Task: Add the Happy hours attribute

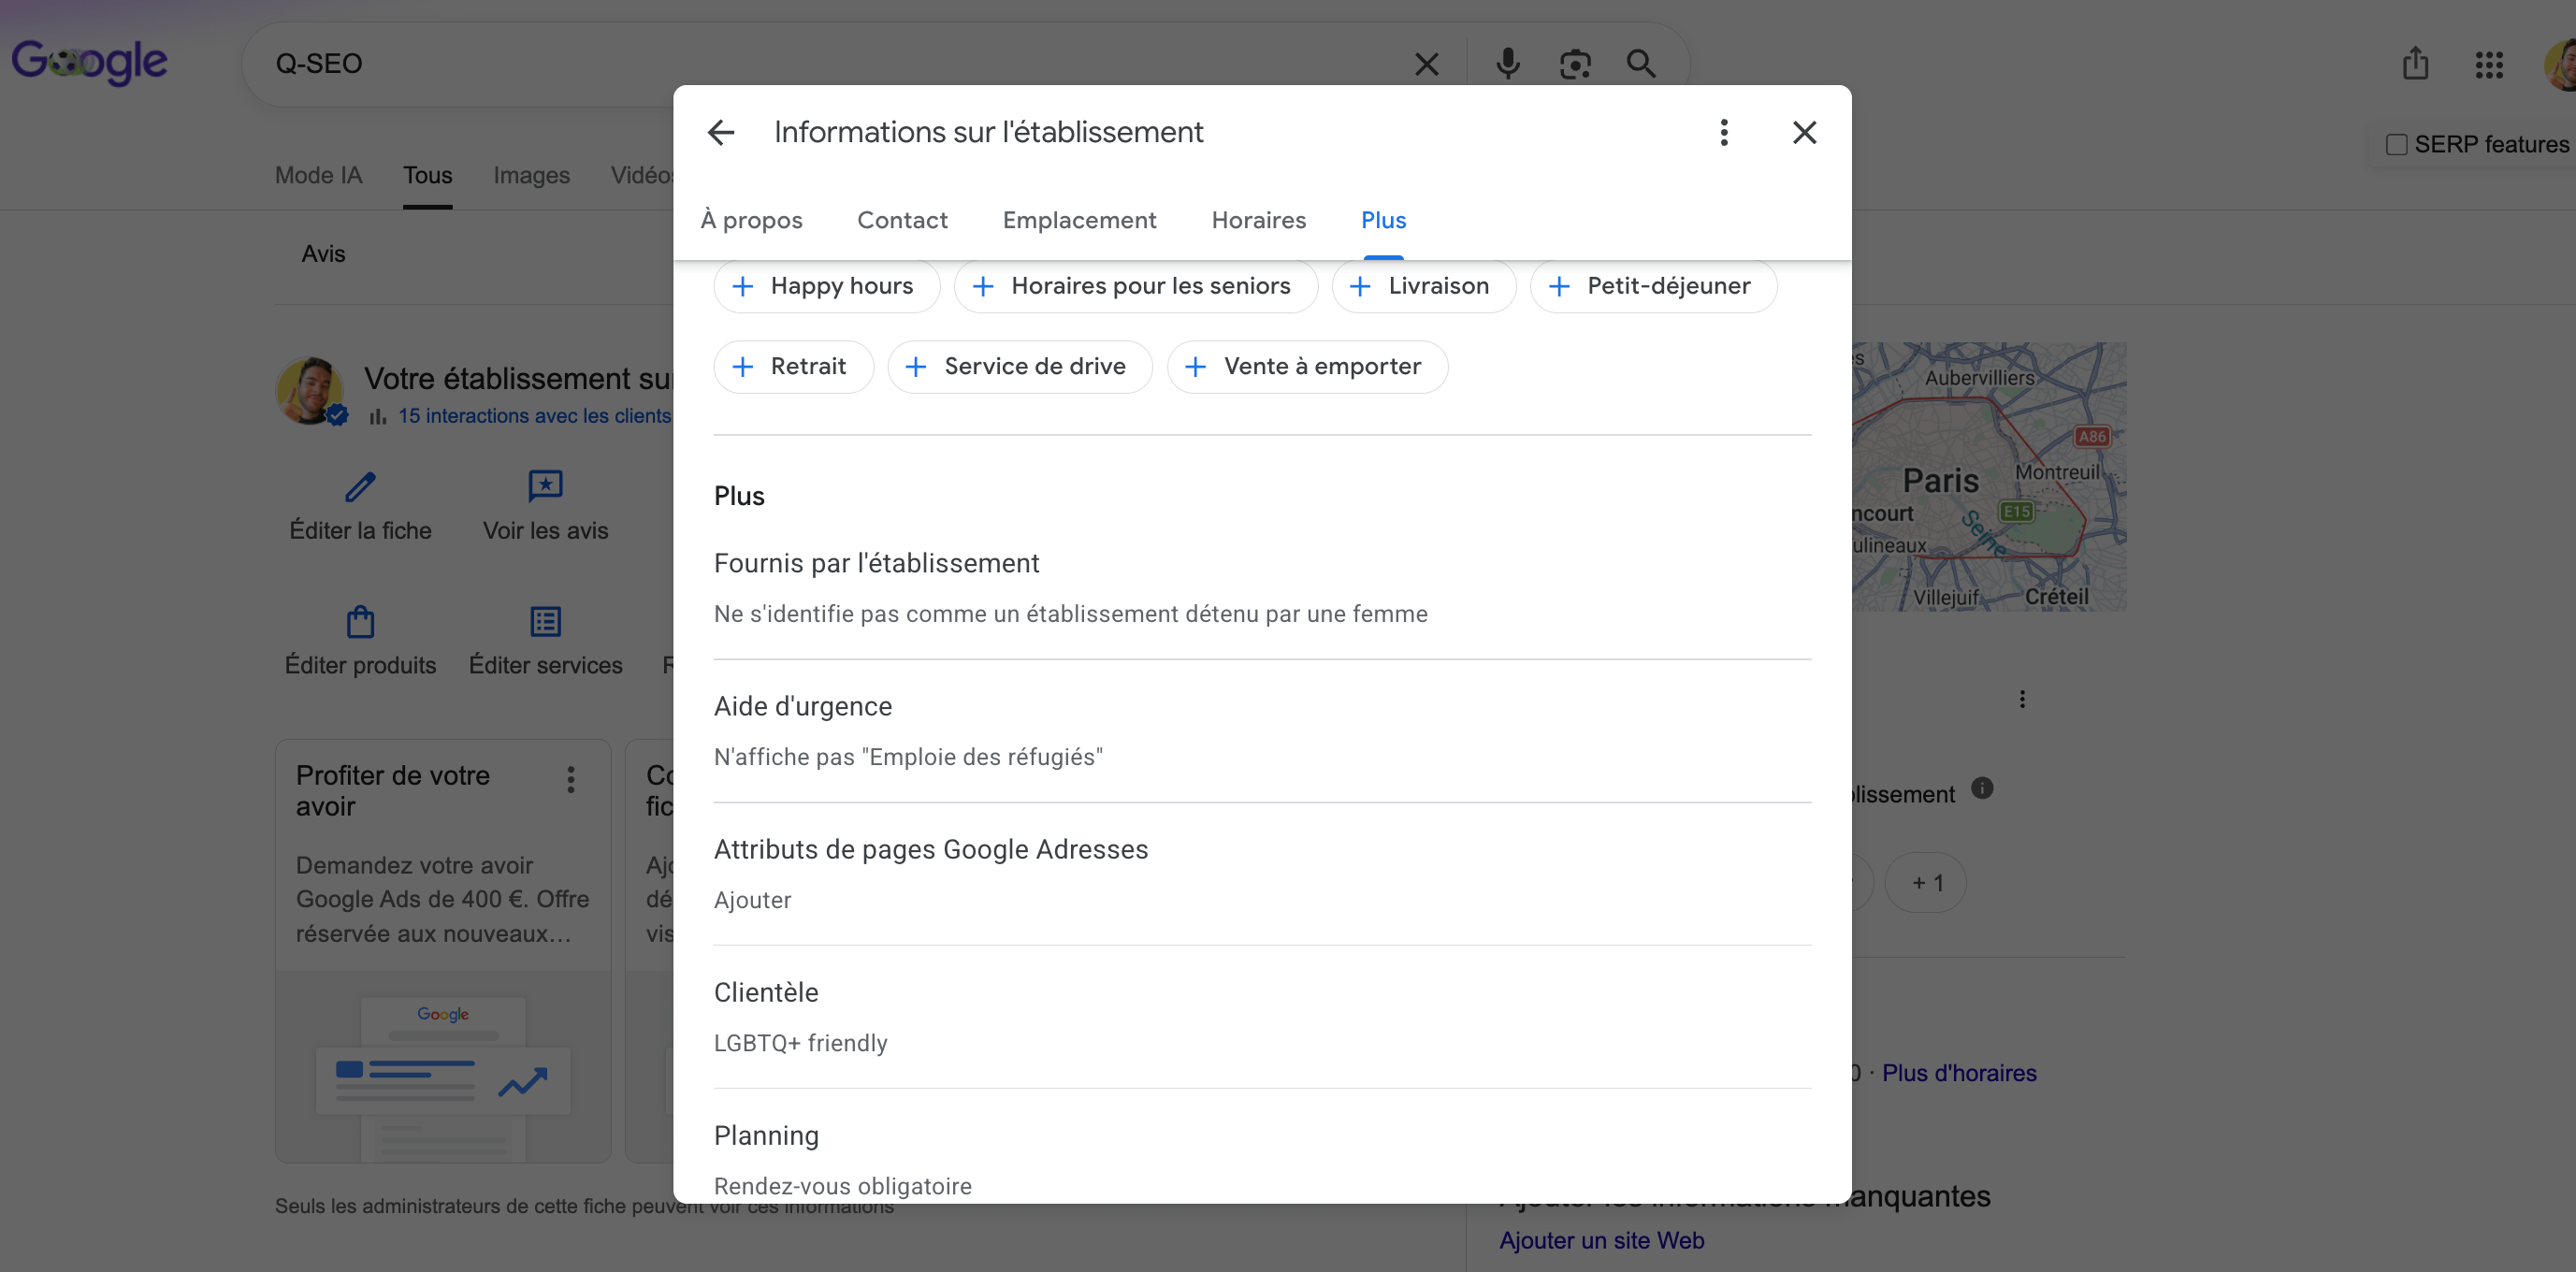Action: 826,286
